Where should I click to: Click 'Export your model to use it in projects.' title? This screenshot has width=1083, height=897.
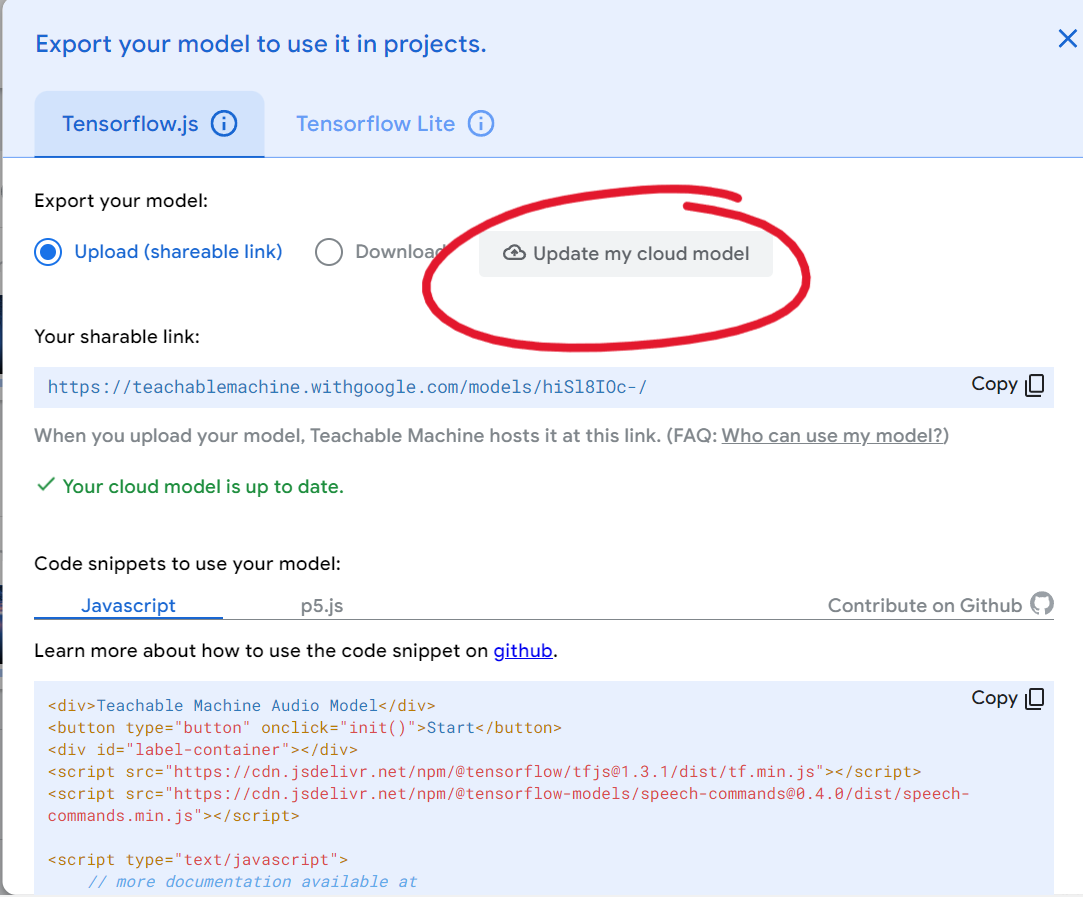point(261,44)
